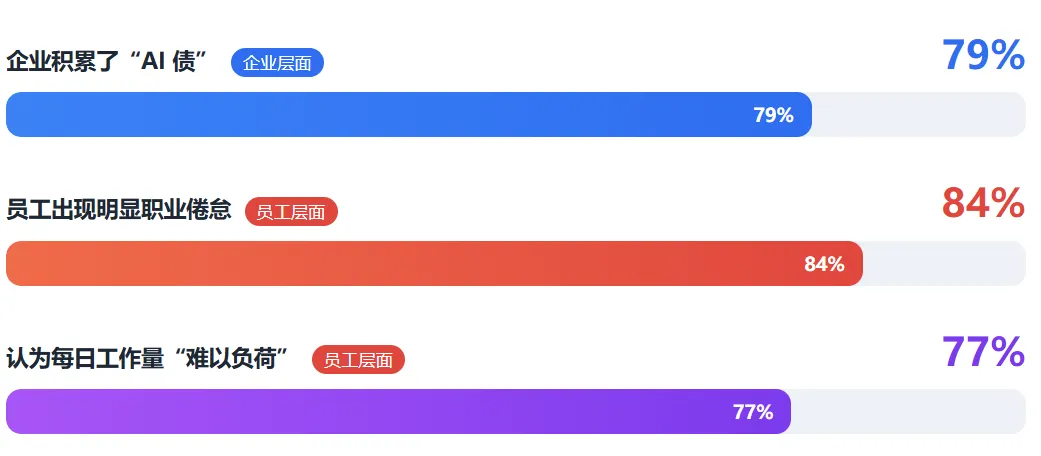Click the blue 79% progress bar fill

[x=409, y=114]
